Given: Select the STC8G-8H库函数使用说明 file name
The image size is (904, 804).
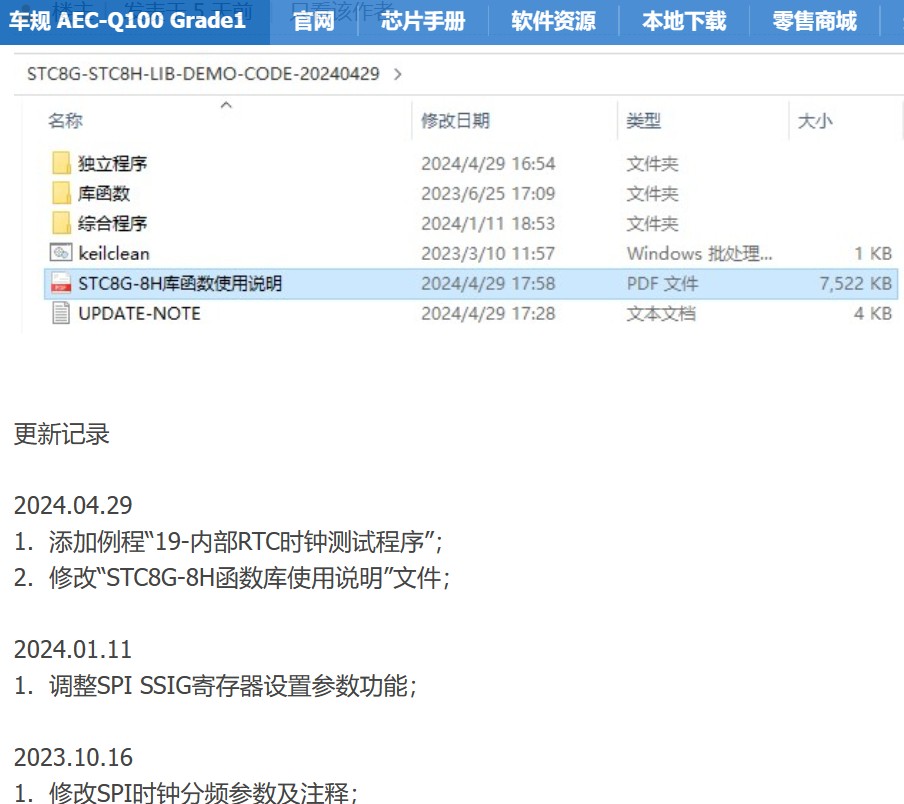Looking at the screenshot, I should pos(180,284).
